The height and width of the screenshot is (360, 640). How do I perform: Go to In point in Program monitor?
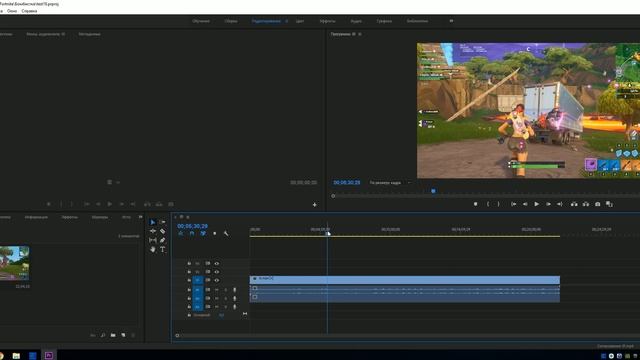[x=513, y=204]
